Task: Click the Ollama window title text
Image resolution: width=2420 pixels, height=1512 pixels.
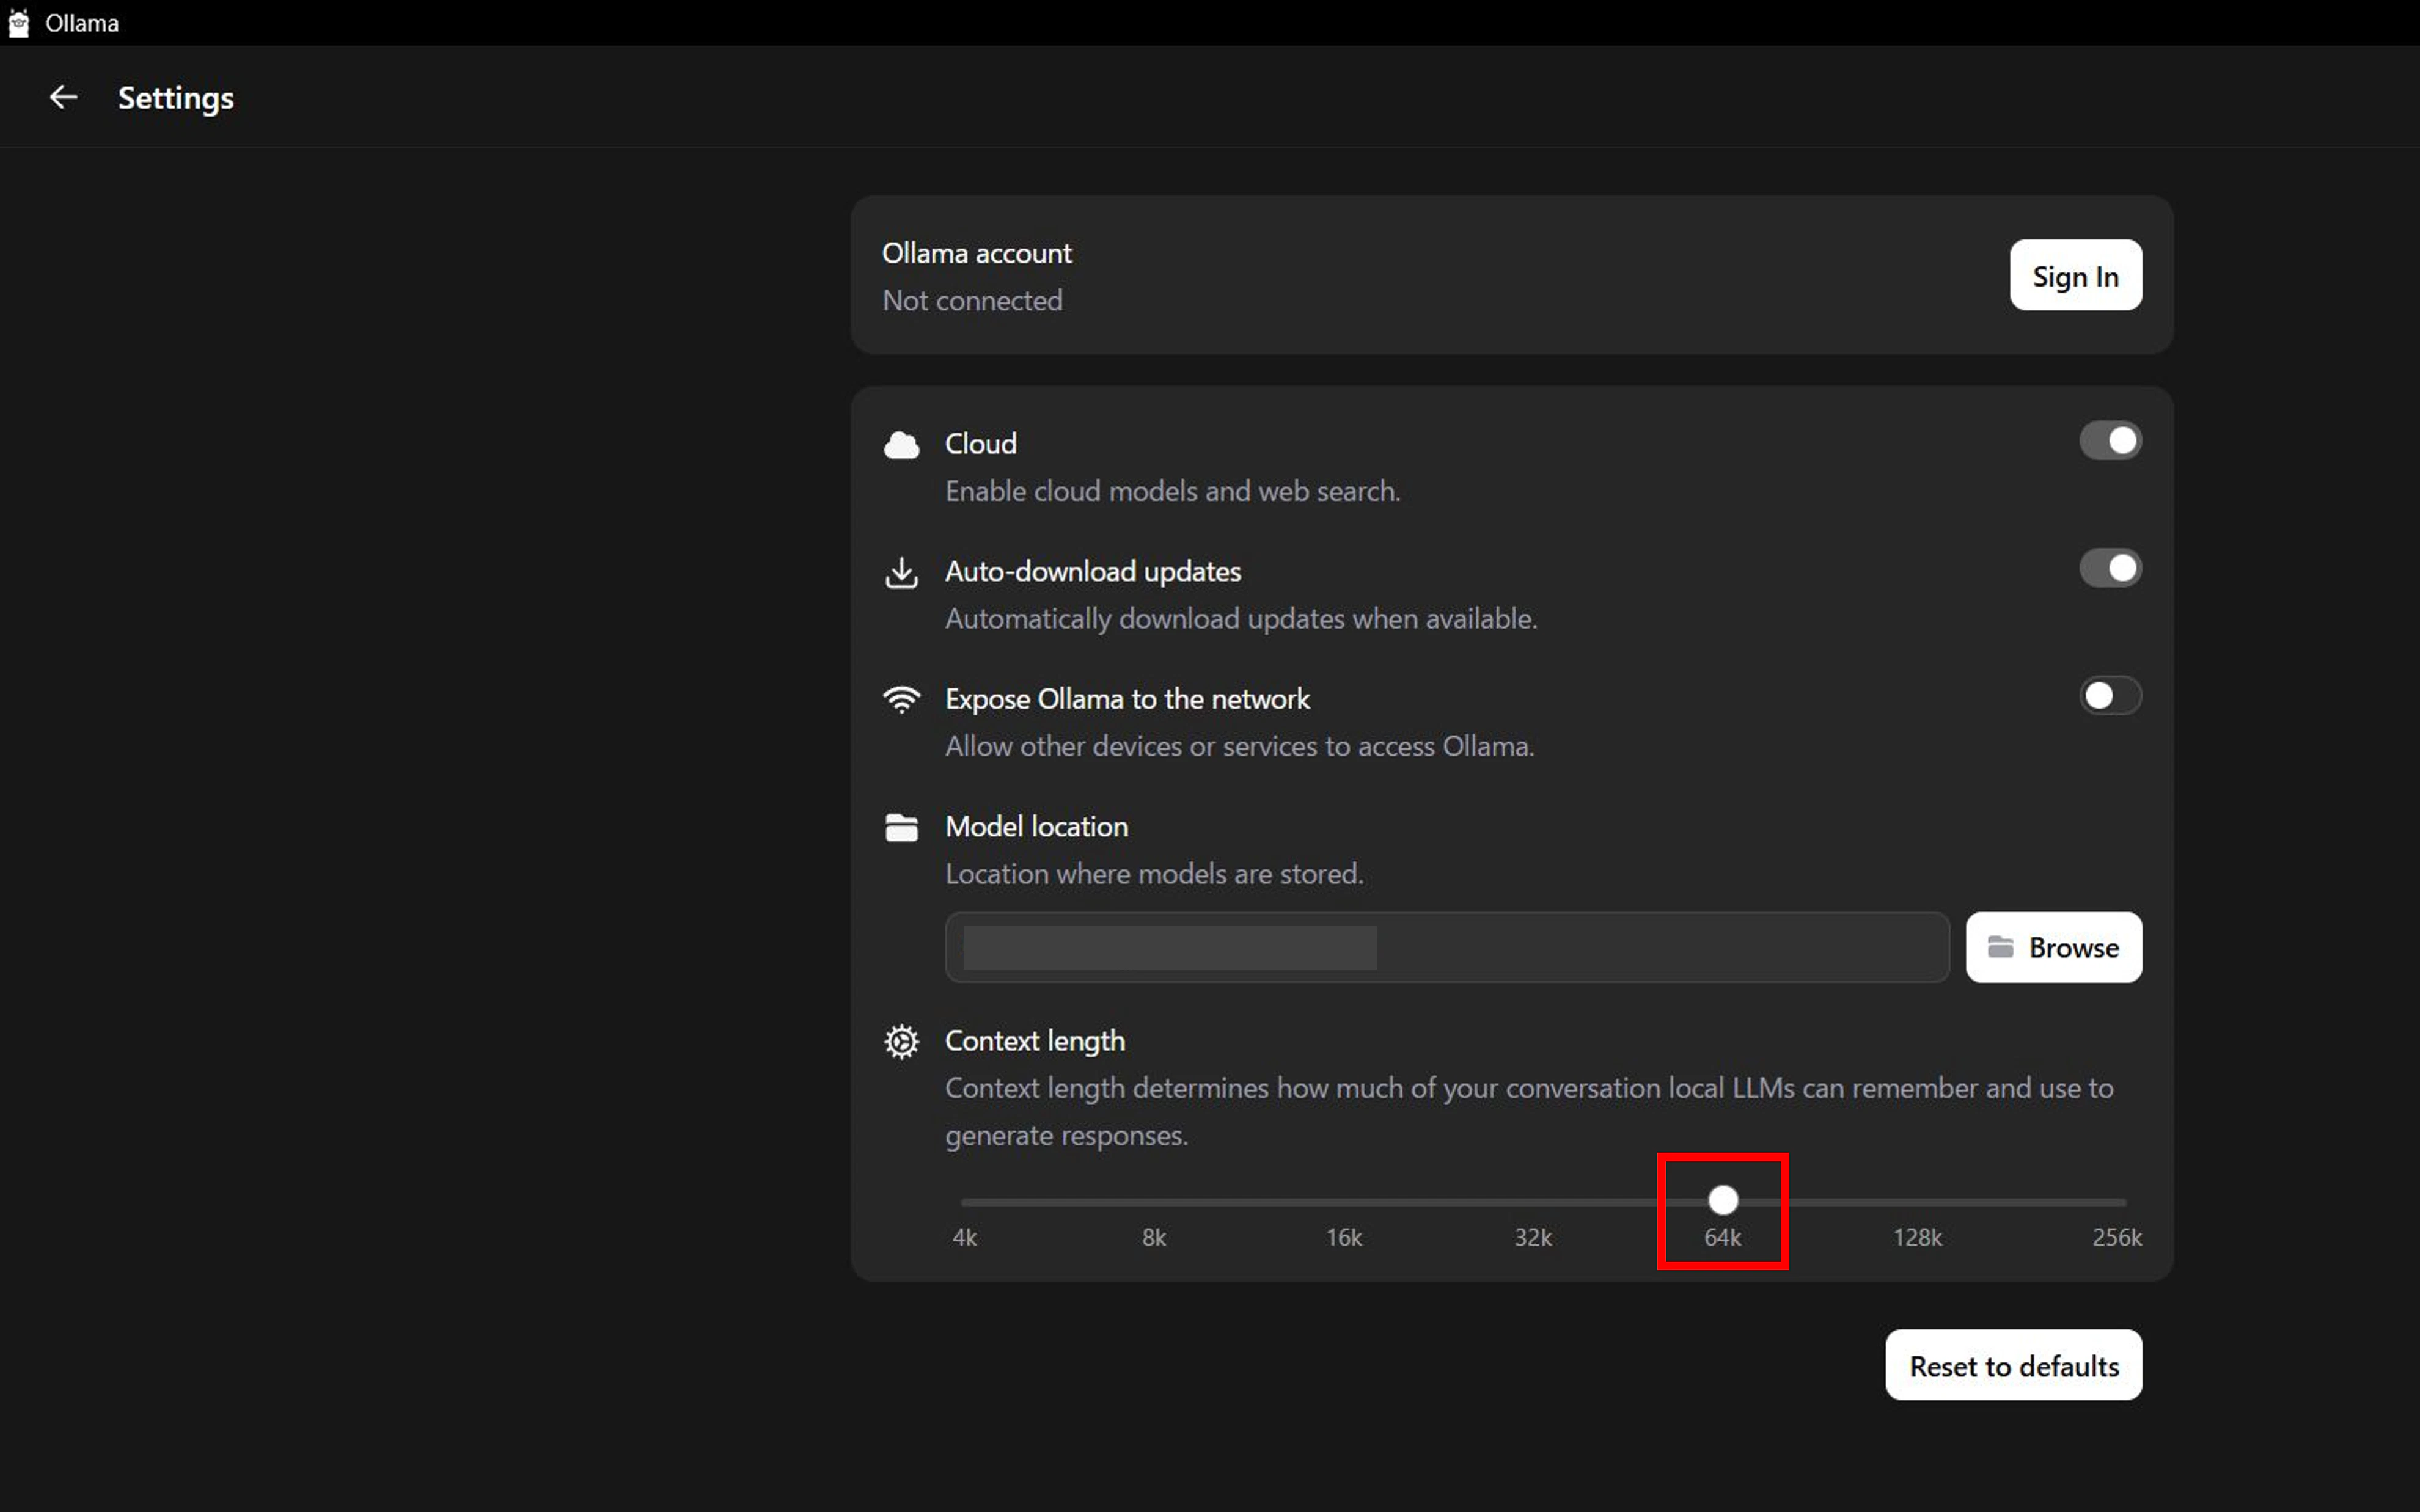Action: click(82, 23)
